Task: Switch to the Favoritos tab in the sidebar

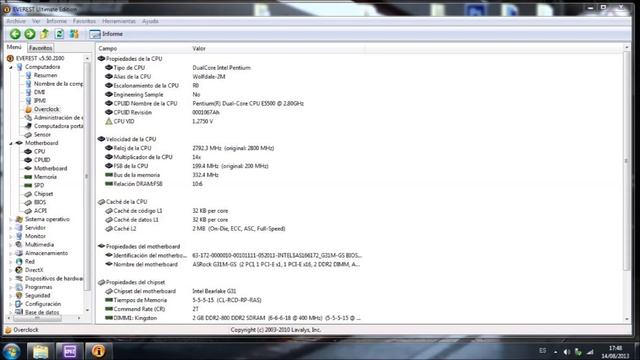Action: pyautogui.click(x=40, y=48)
